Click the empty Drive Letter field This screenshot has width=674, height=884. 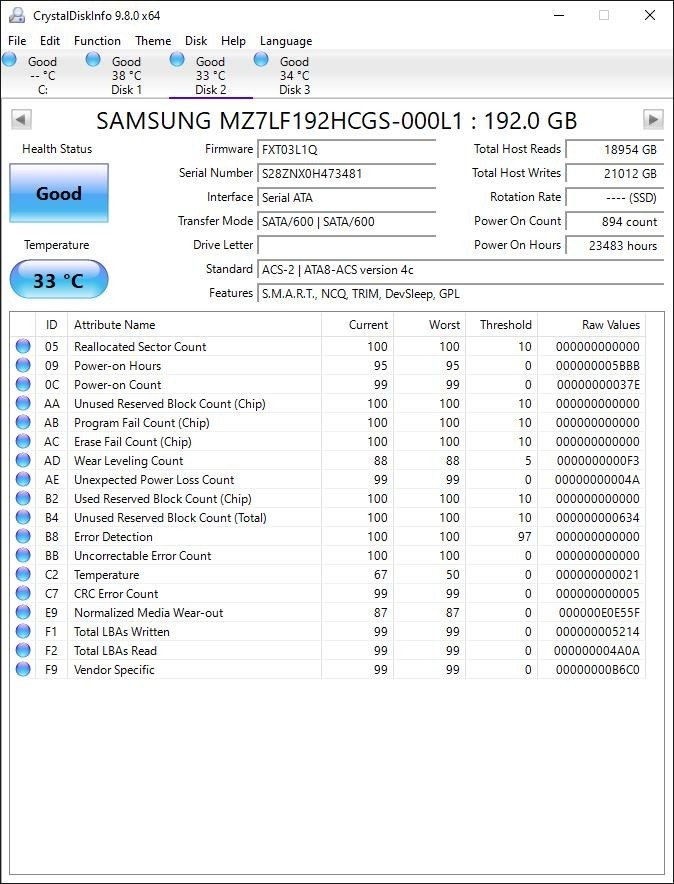347,245
